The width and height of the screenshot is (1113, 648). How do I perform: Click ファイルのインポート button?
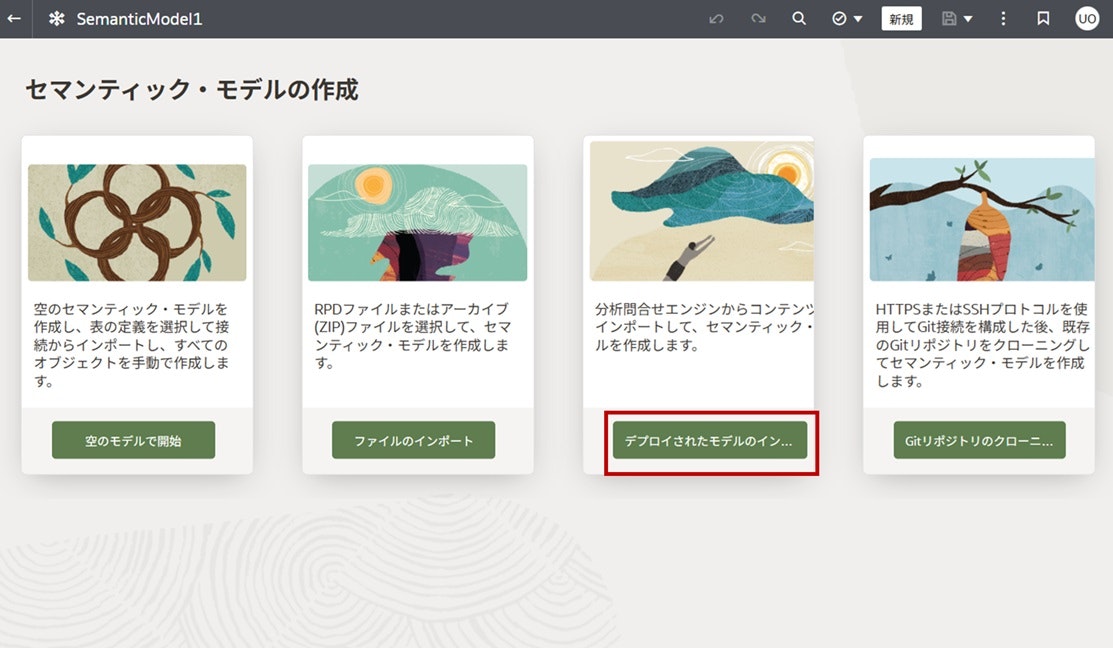414,440
